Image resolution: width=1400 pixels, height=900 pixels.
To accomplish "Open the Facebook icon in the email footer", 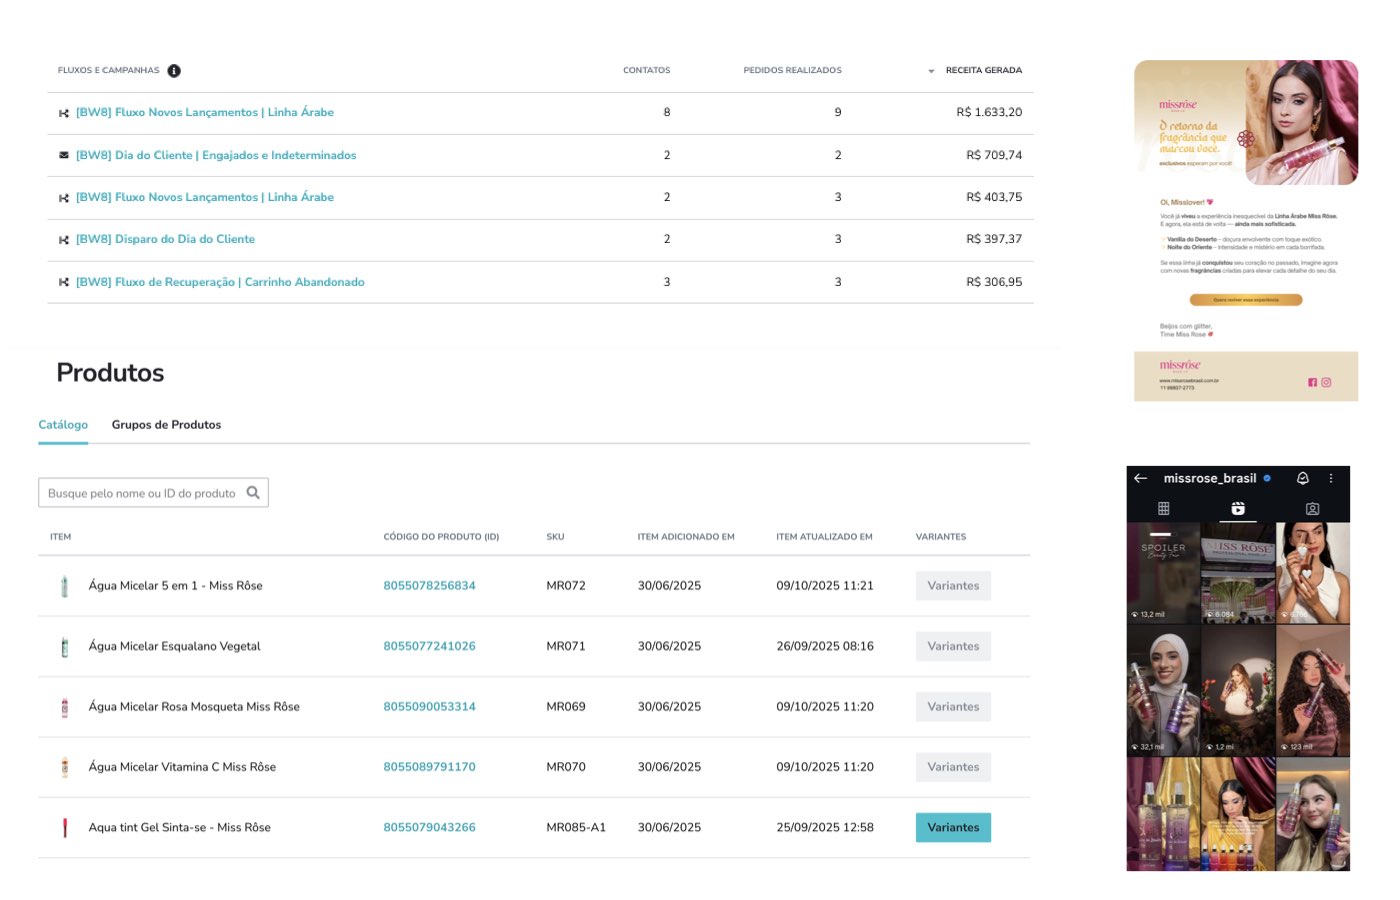I will [1313, 382].
